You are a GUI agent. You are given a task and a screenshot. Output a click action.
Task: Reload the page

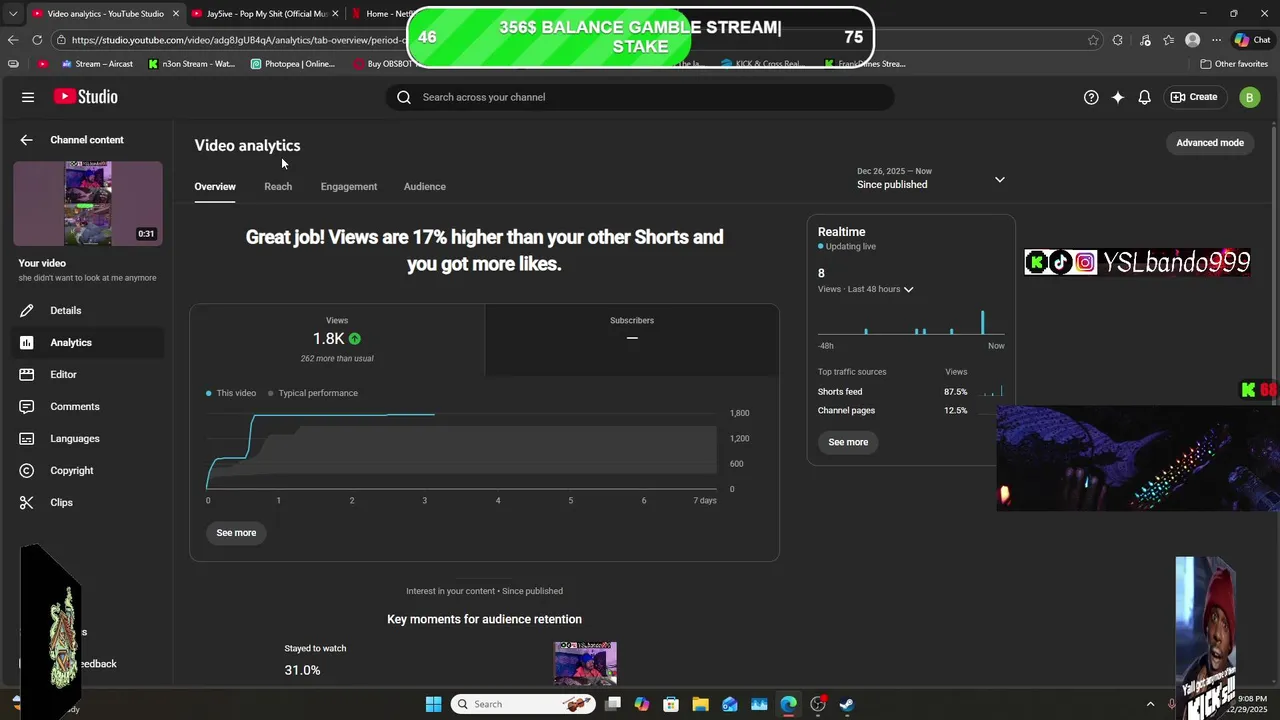(x=37, y=40)
